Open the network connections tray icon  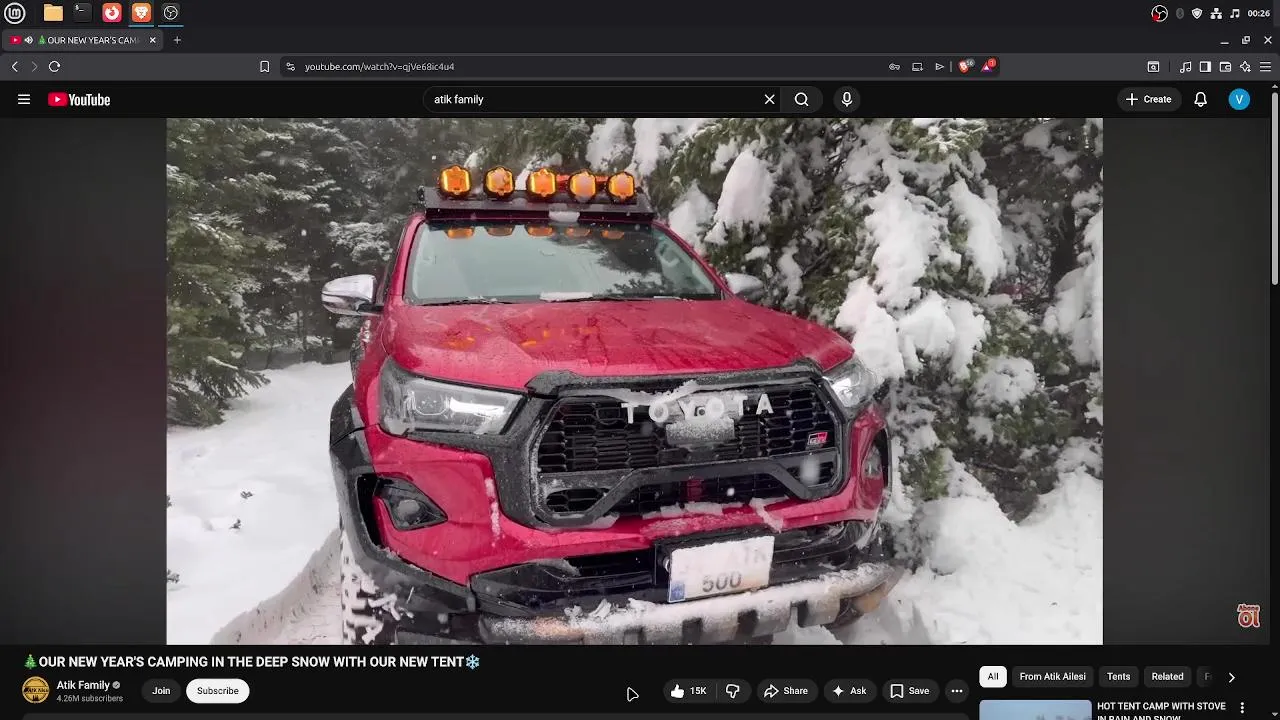tap(1216, 13)
